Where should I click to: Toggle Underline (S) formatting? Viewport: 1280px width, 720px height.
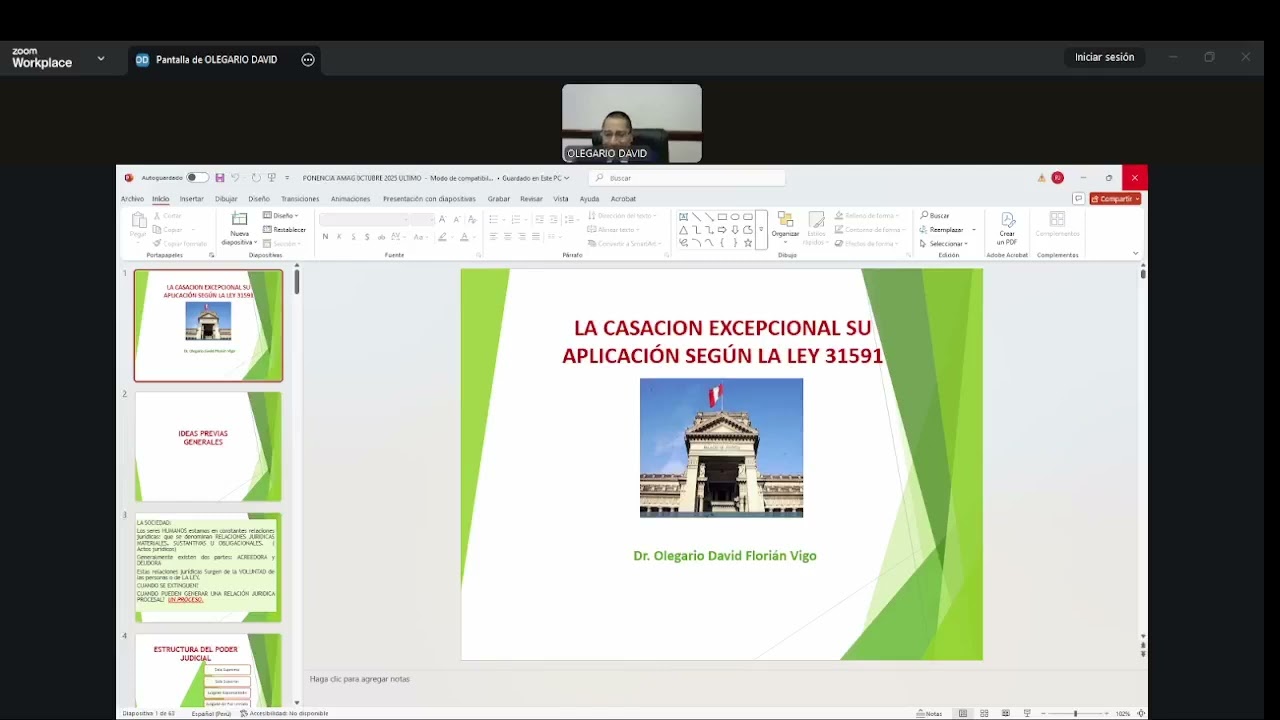353,237
